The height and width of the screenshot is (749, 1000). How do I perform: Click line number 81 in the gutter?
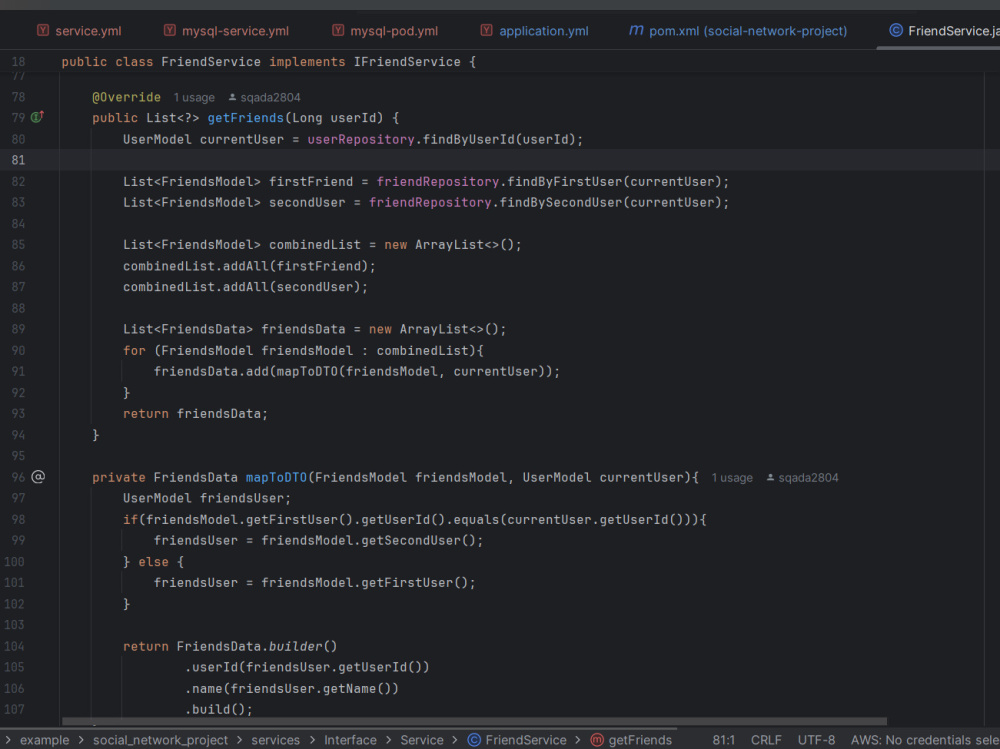coord(18,160)
